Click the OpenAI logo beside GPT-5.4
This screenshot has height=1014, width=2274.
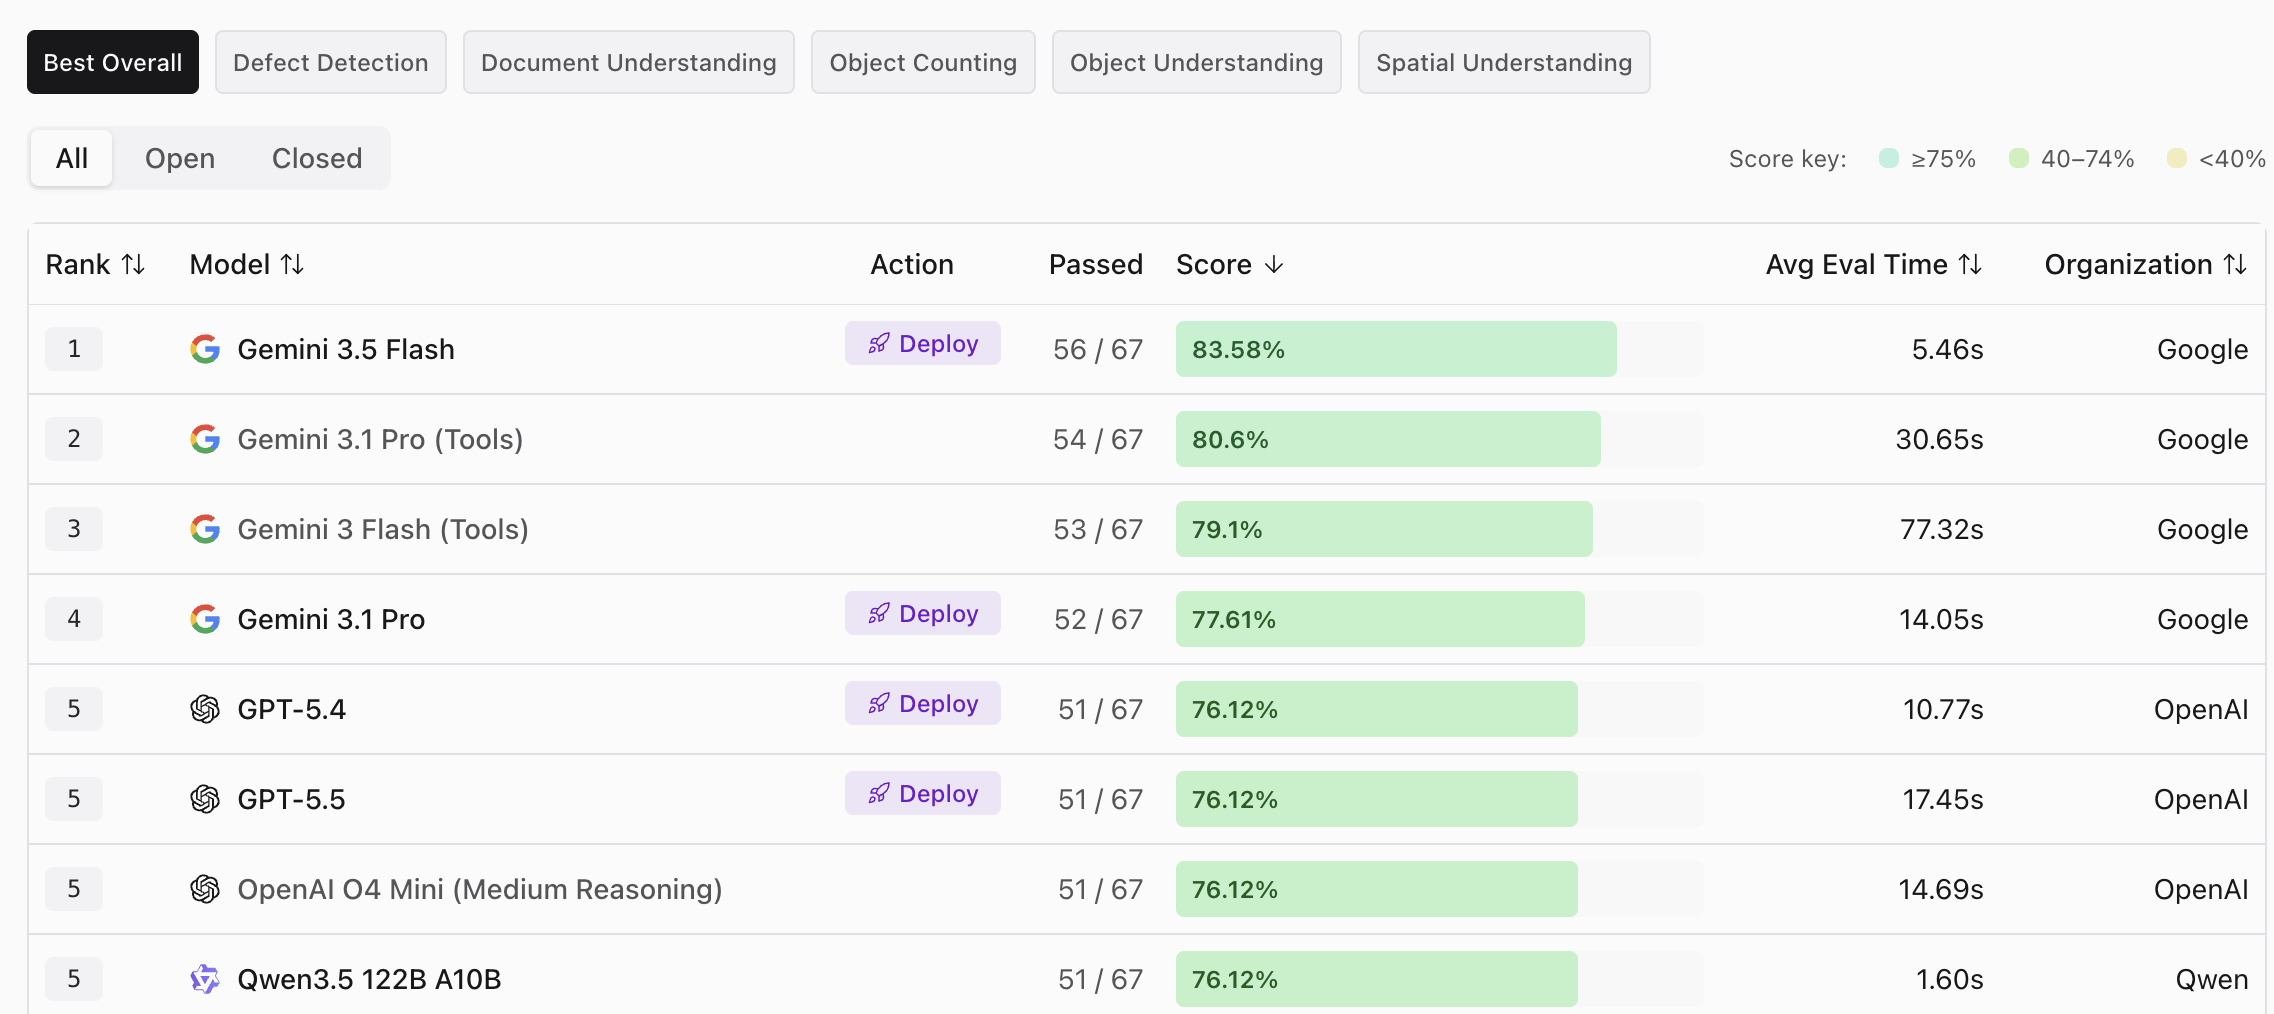click(205, 709)
